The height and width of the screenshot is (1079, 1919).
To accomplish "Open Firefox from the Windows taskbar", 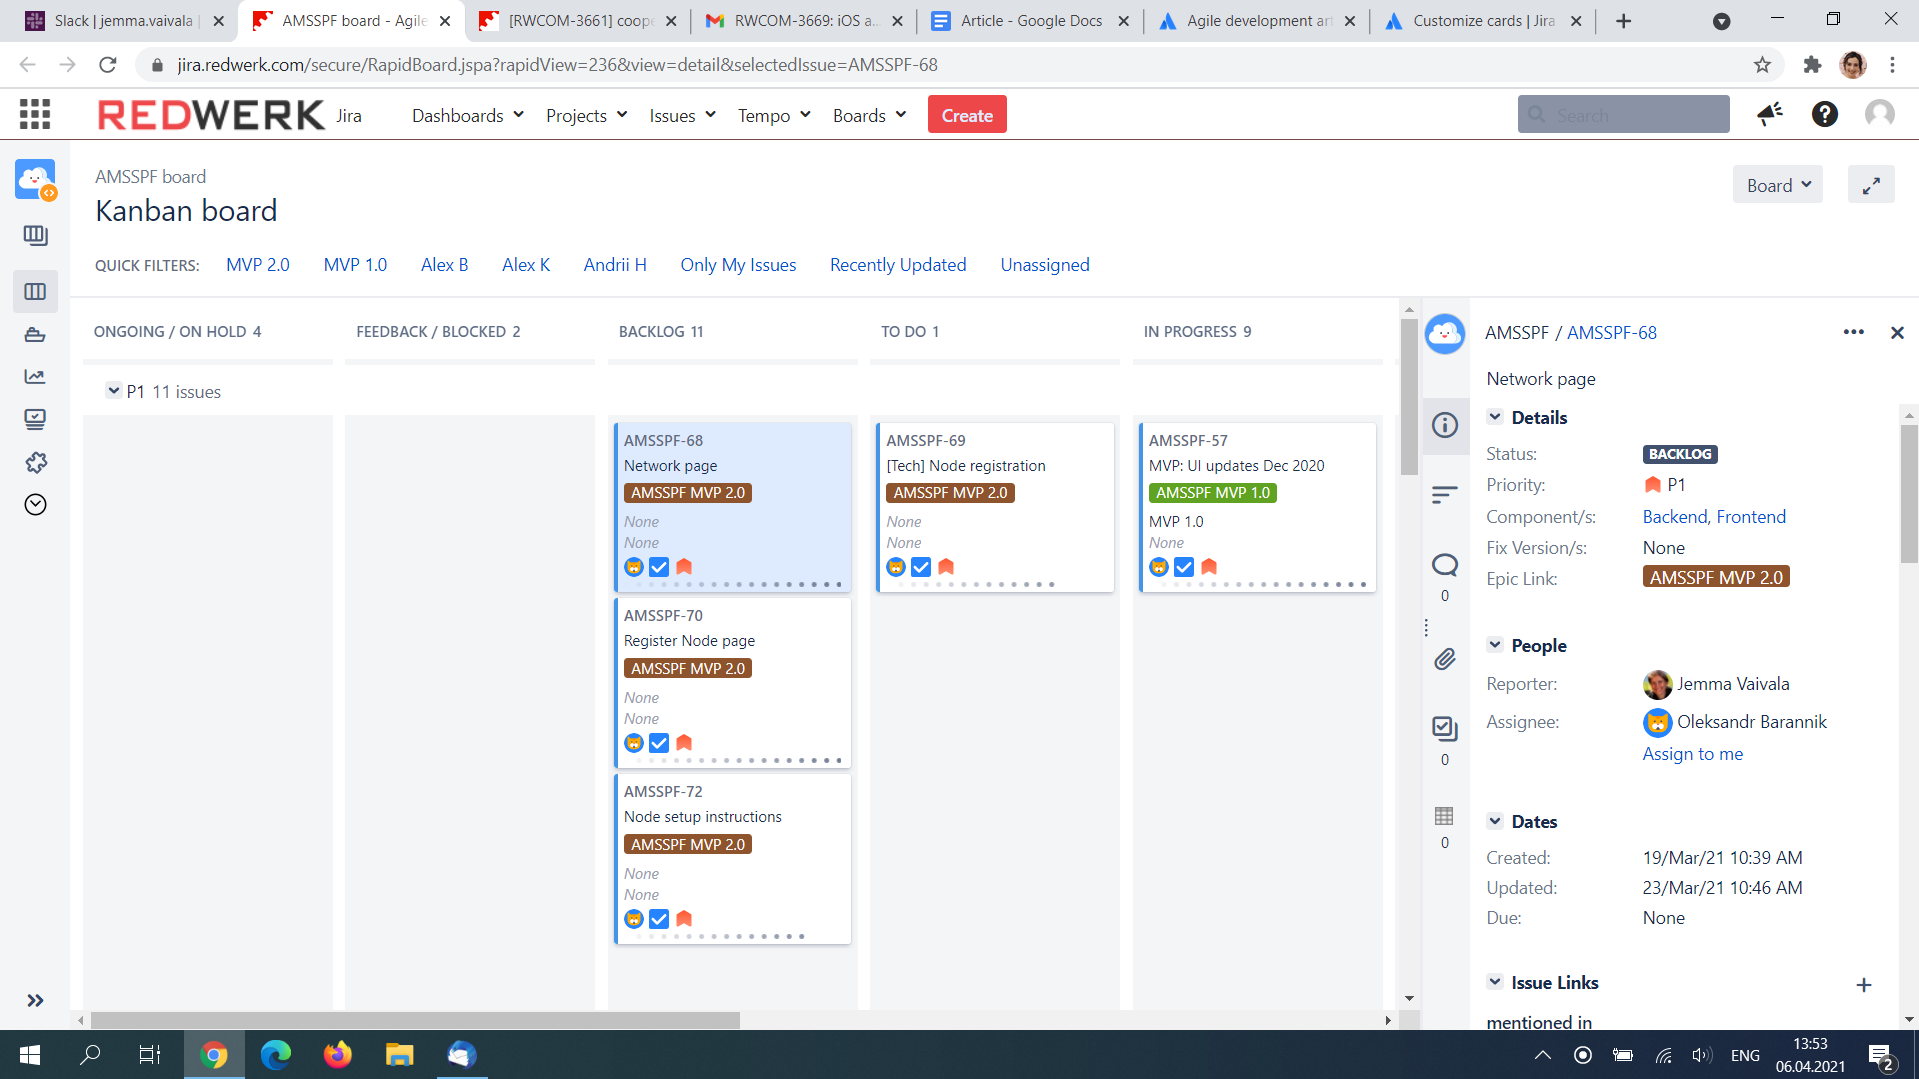I will [337, 1055].
